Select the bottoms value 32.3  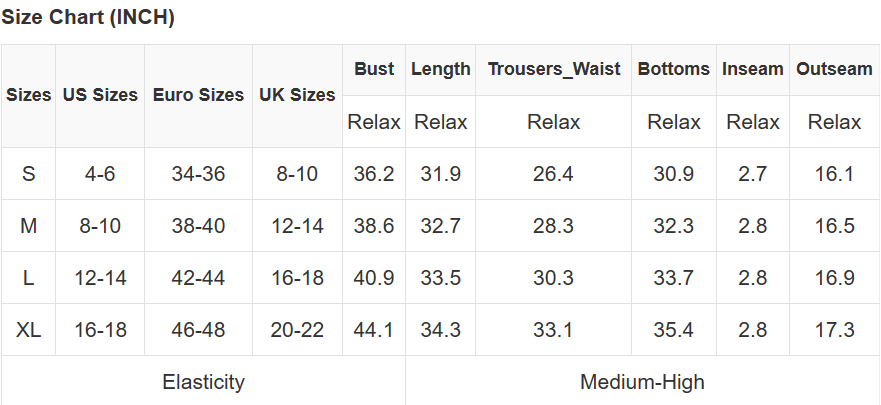point(673,226)
